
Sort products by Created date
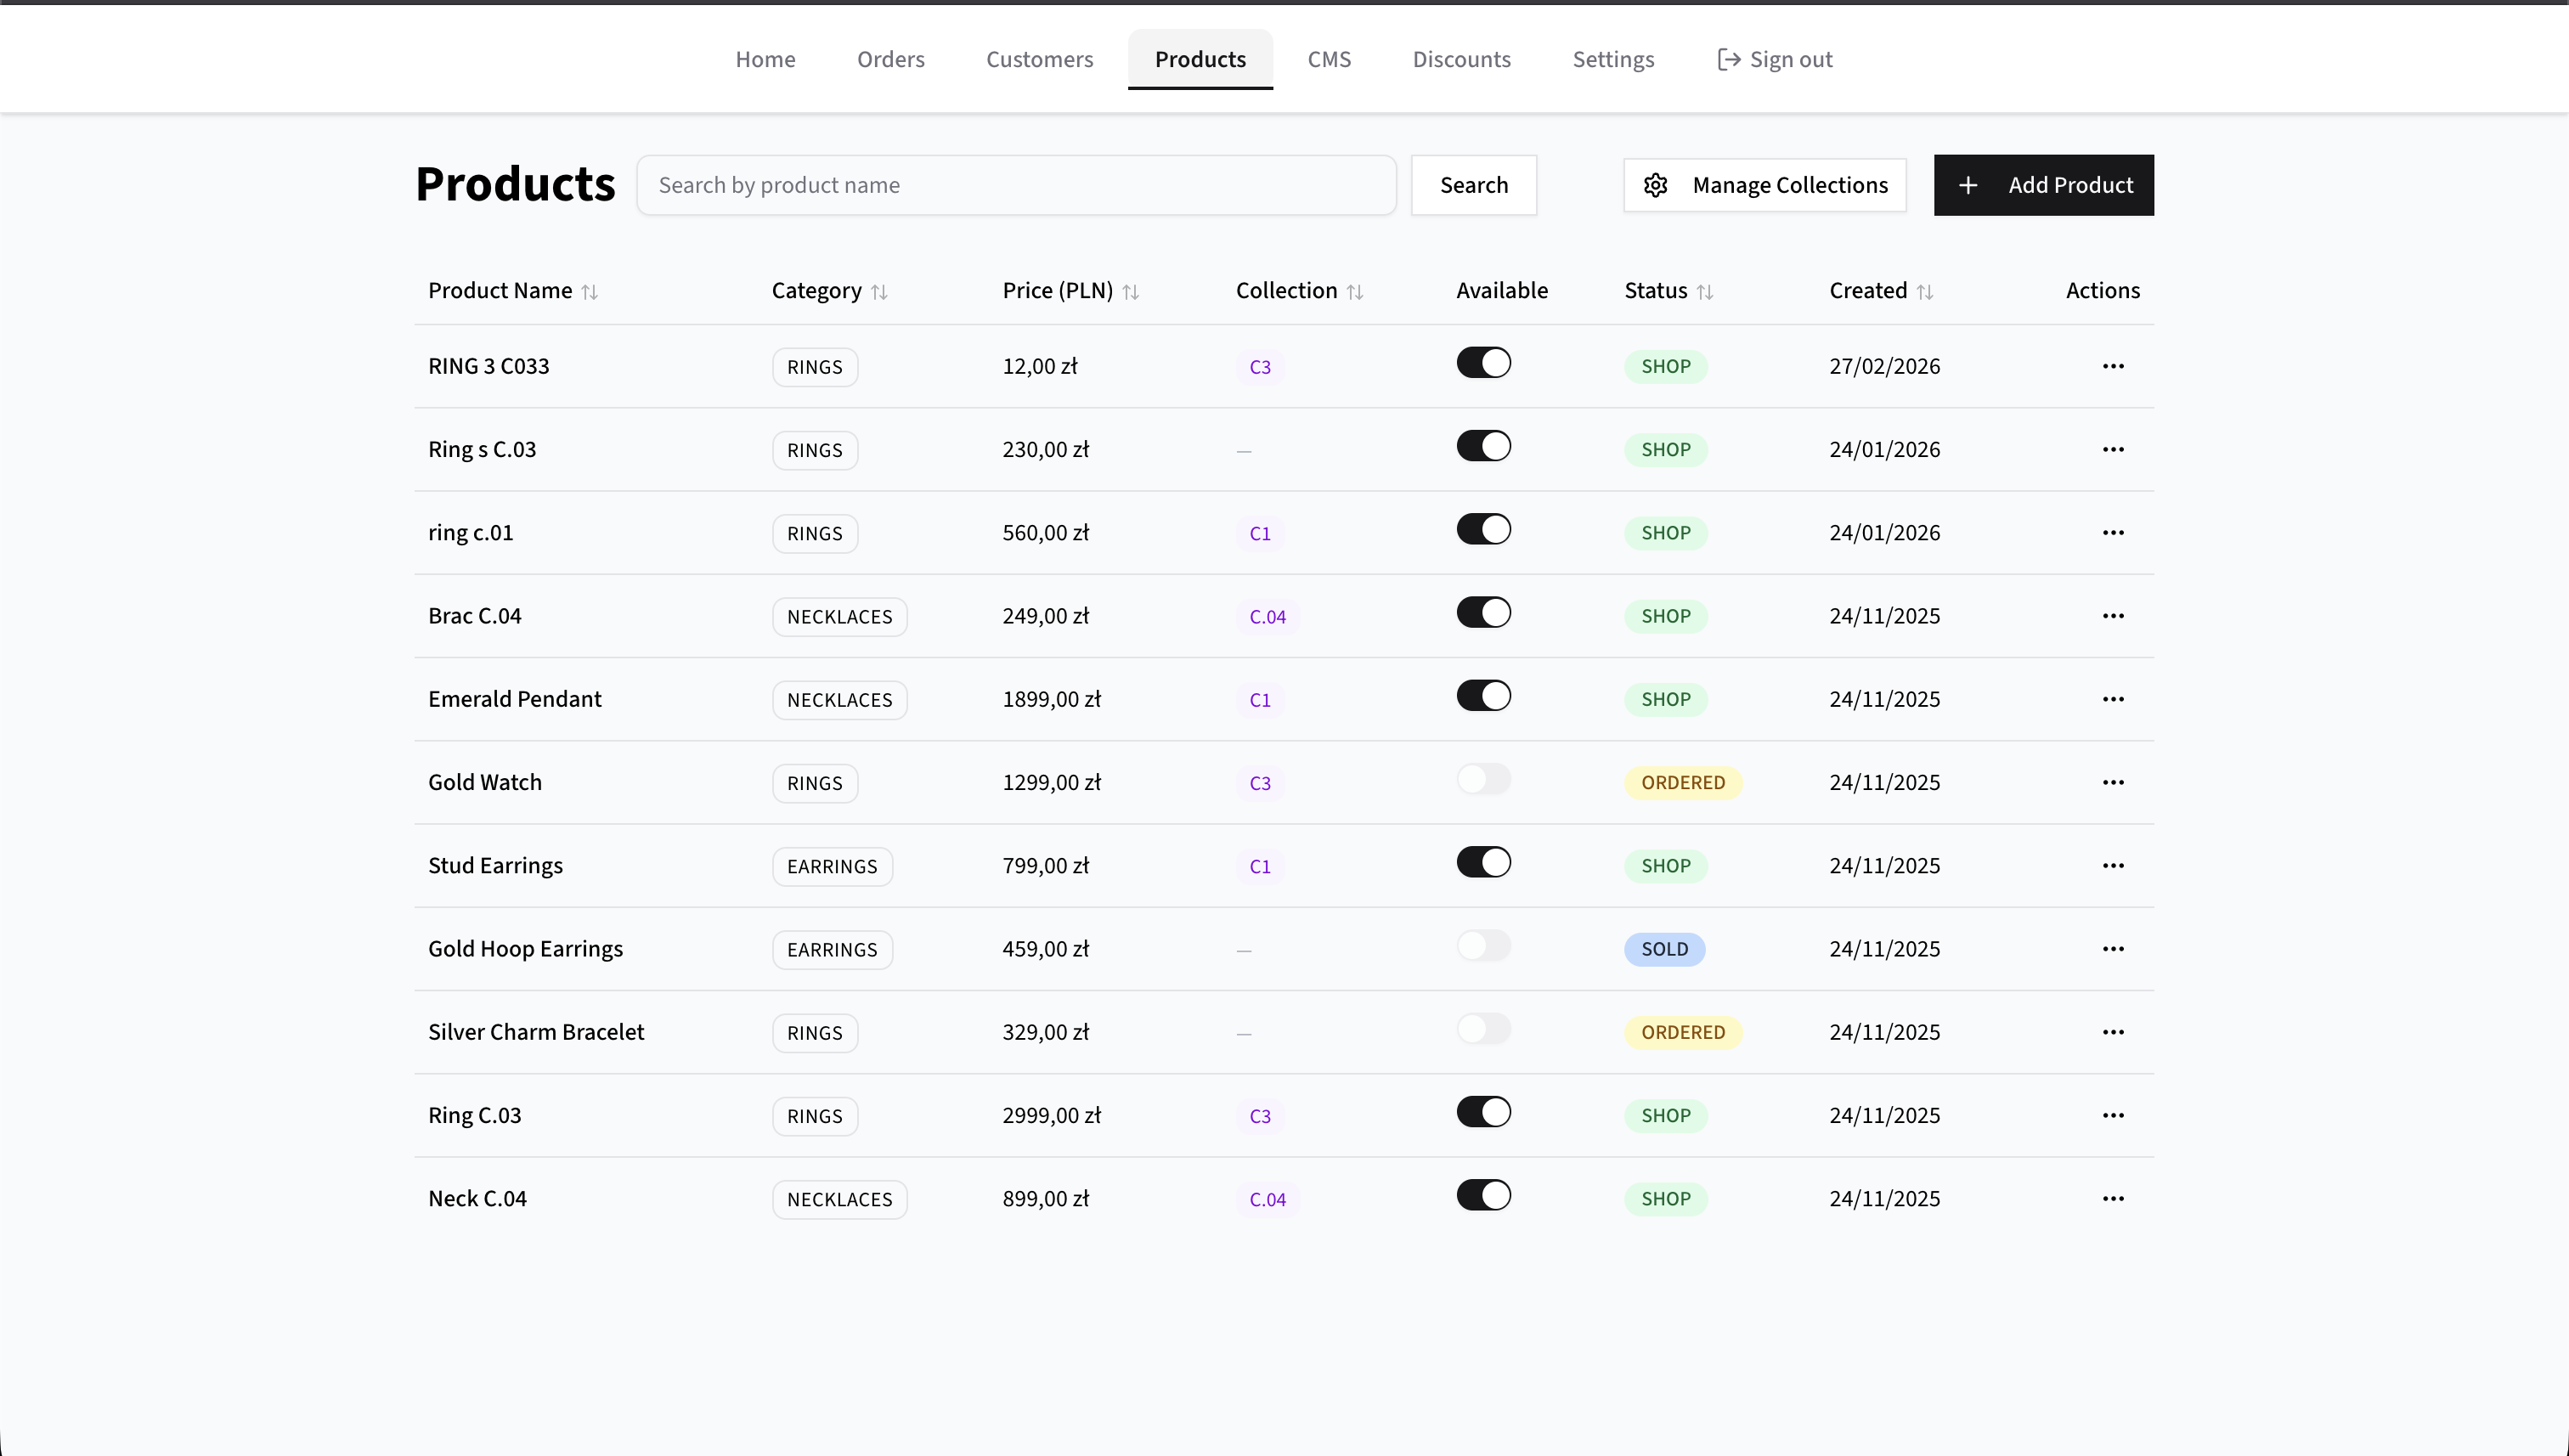[x=1926, y=291]
